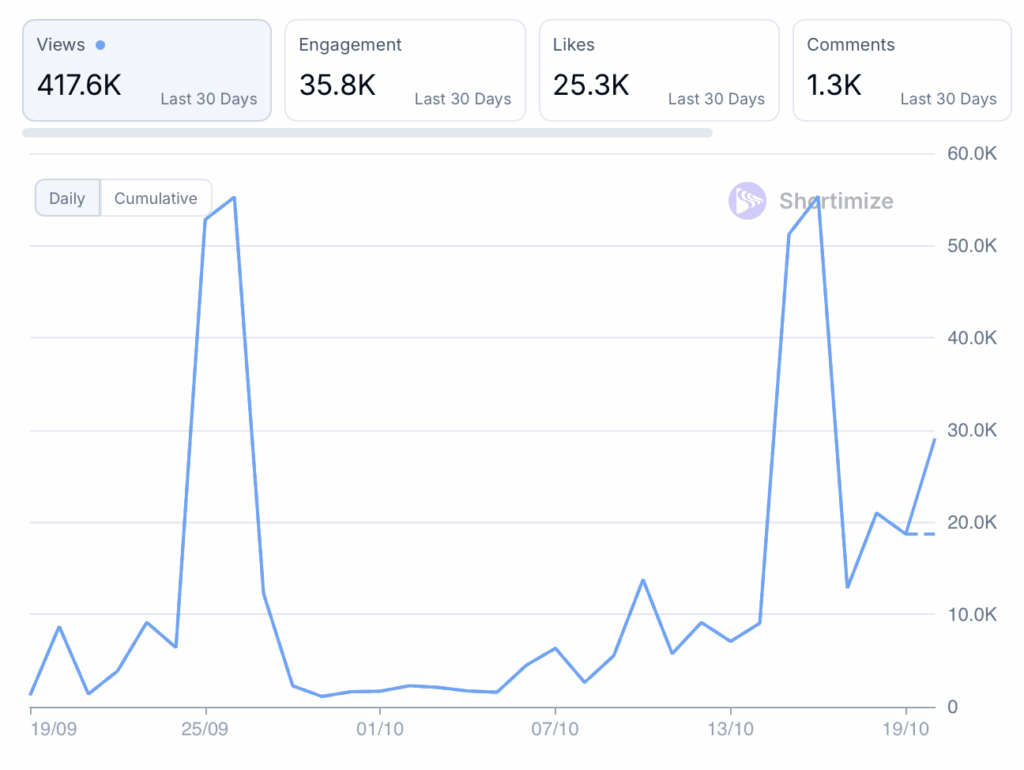
Task: Select the Views metric card
Action: coord(147,70)
